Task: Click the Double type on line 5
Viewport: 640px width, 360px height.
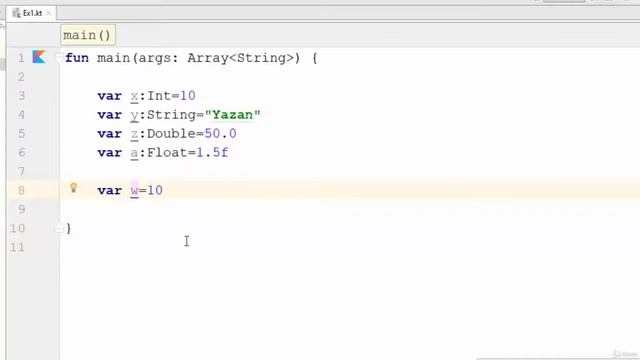Action: (171, 133)
